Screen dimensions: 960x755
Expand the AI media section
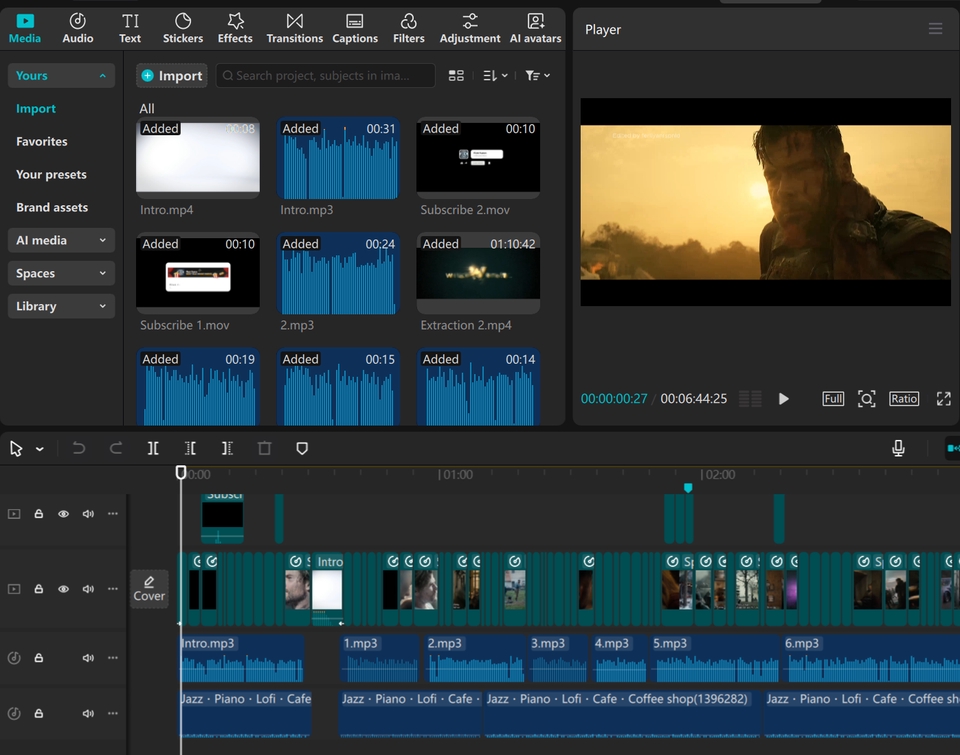pos(61,240)
